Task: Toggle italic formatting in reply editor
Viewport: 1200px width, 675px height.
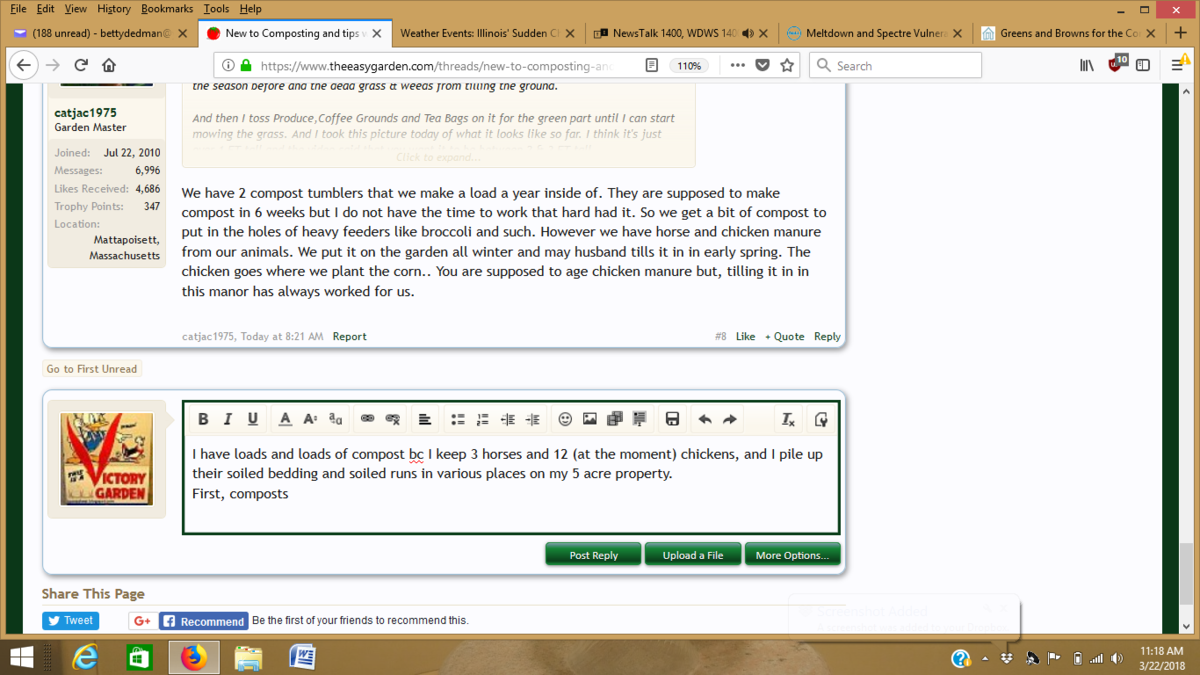Action: pos(227,419)
